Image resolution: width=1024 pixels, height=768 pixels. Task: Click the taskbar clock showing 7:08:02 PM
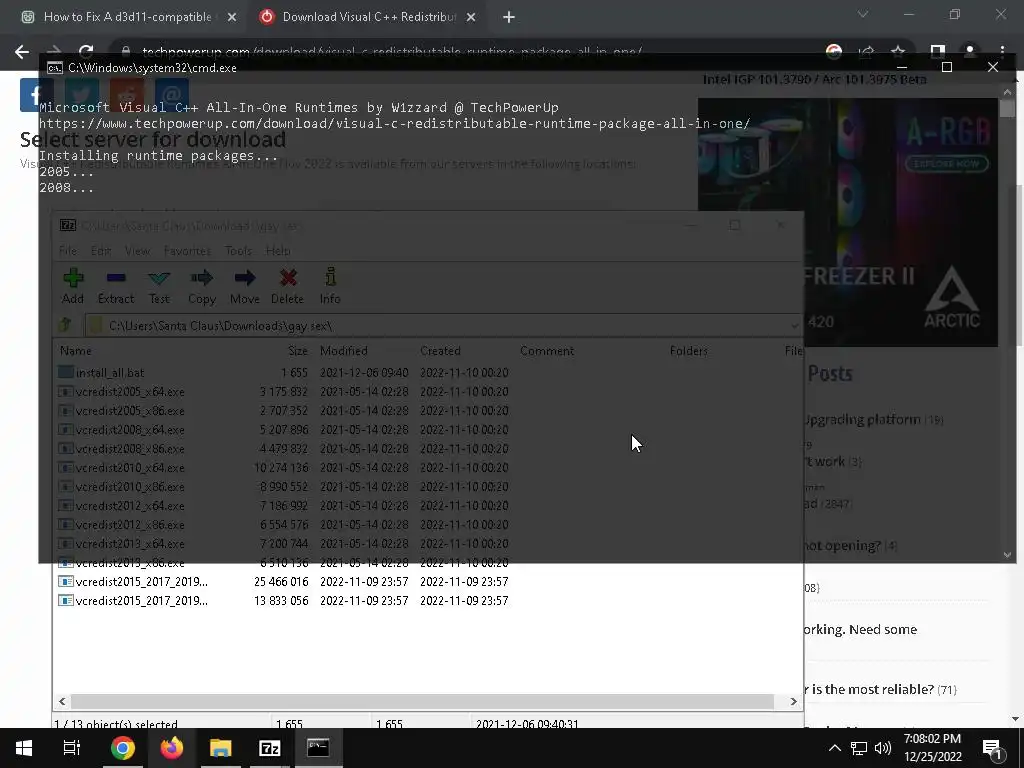(933, 748)
